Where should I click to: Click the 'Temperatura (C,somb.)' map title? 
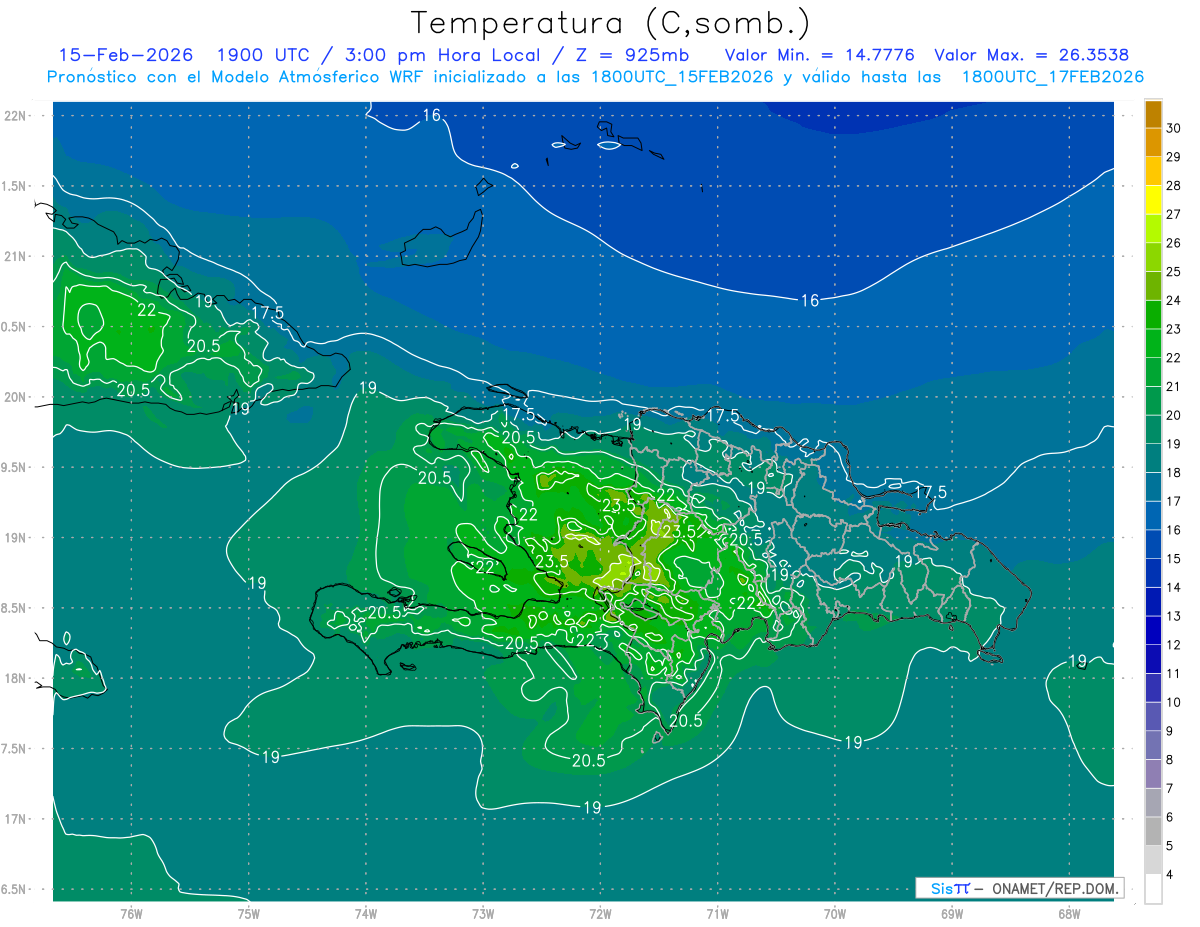[611, 24]
